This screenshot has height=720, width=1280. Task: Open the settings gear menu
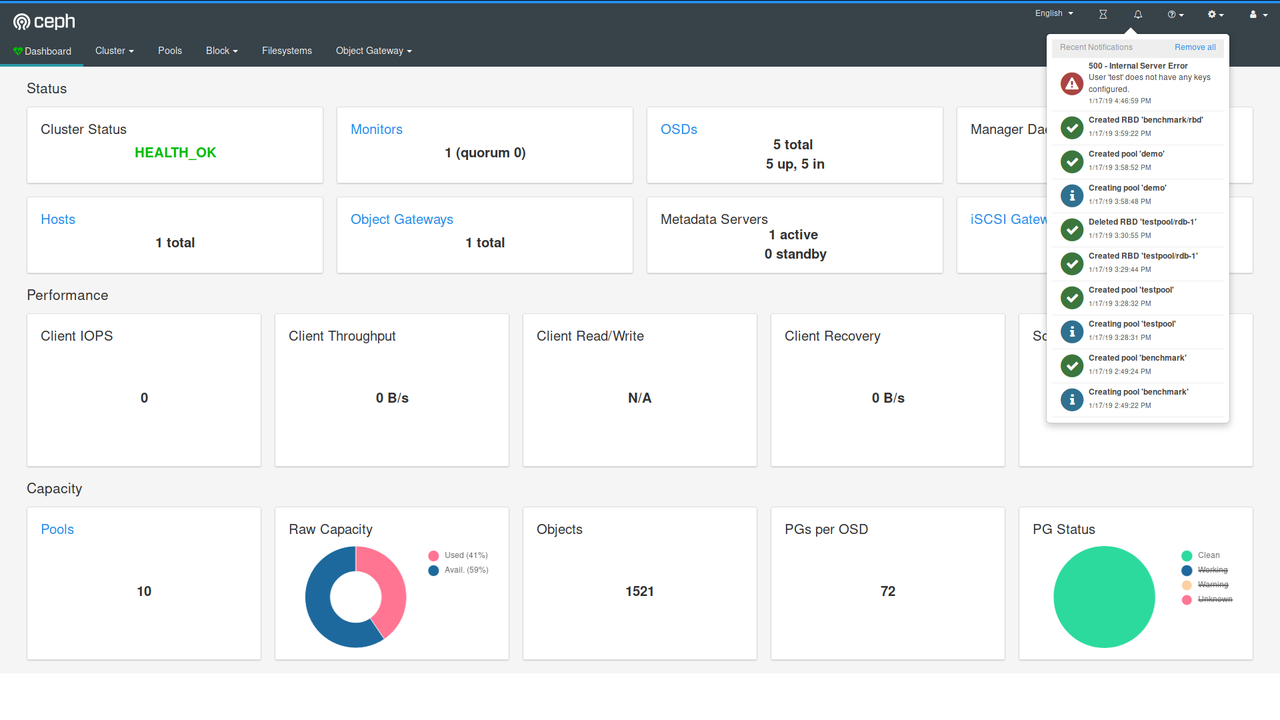1215,14
